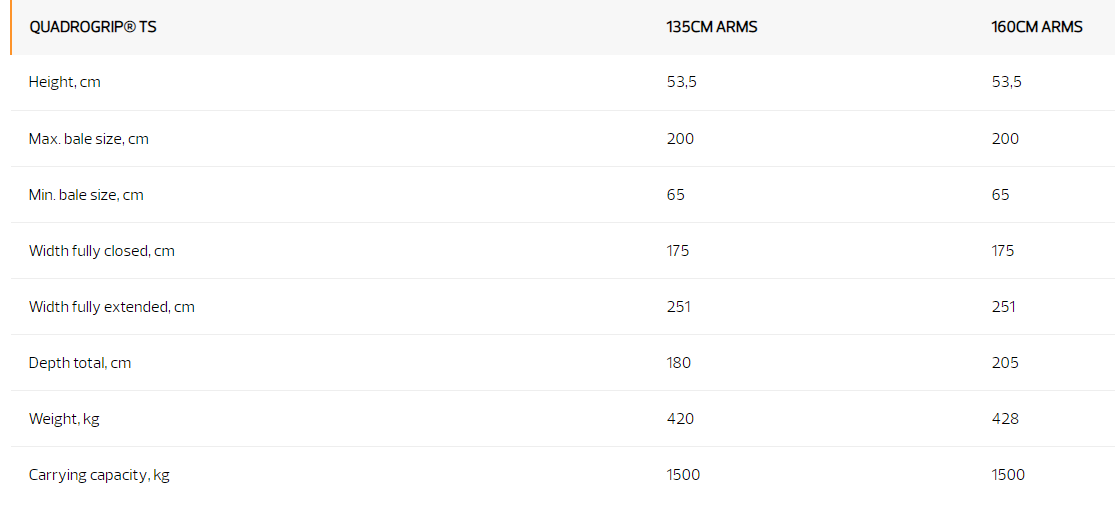Screen dimensions: 1115x515
Task: Click the 'Max. bale size, cm' label
Action: point(89,139)
